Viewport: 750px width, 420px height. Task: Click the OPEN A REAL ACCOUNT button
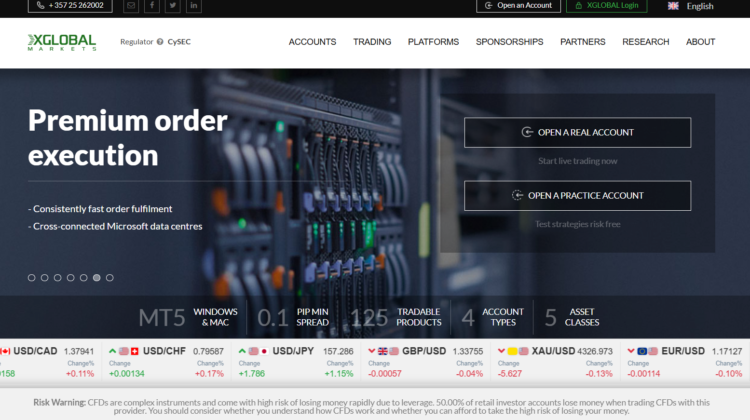[x=577, y=132]
